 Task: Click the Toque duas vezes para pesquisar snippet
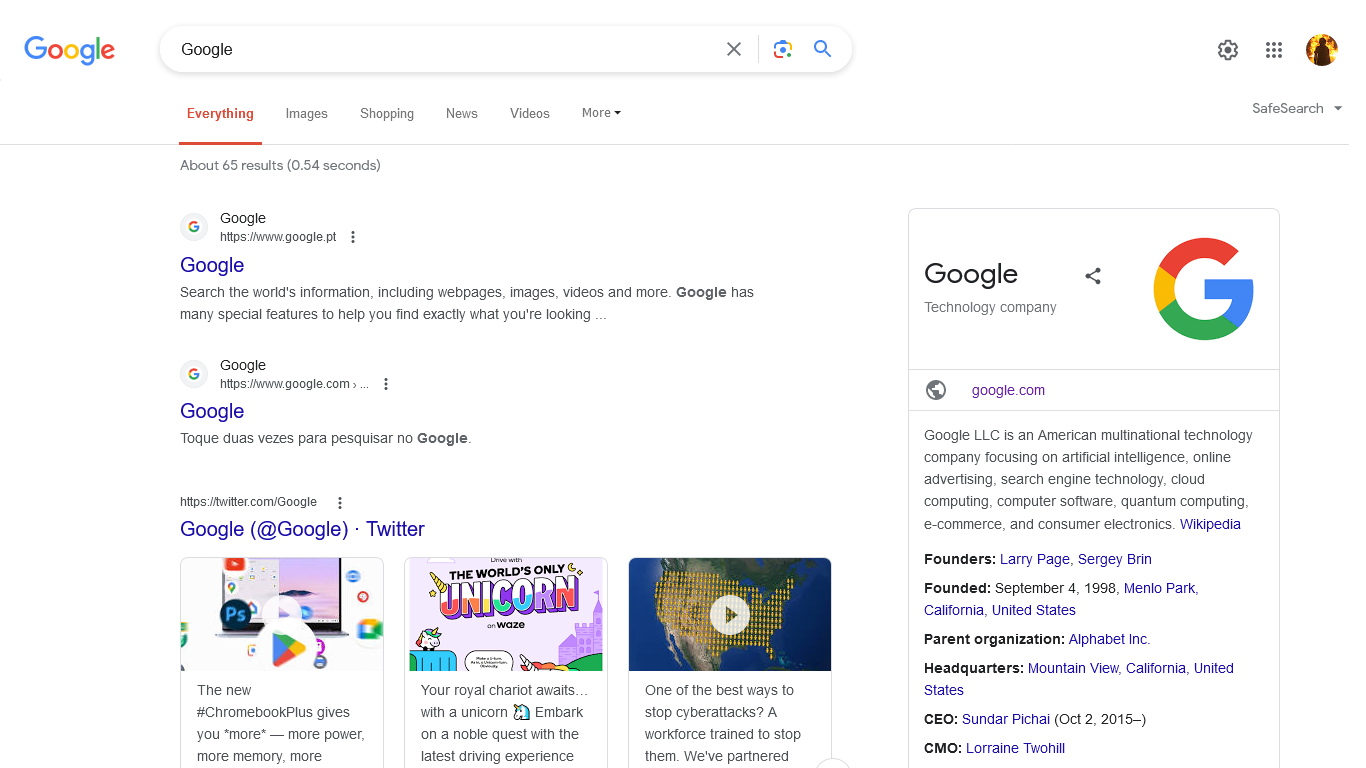click(325, 438)
